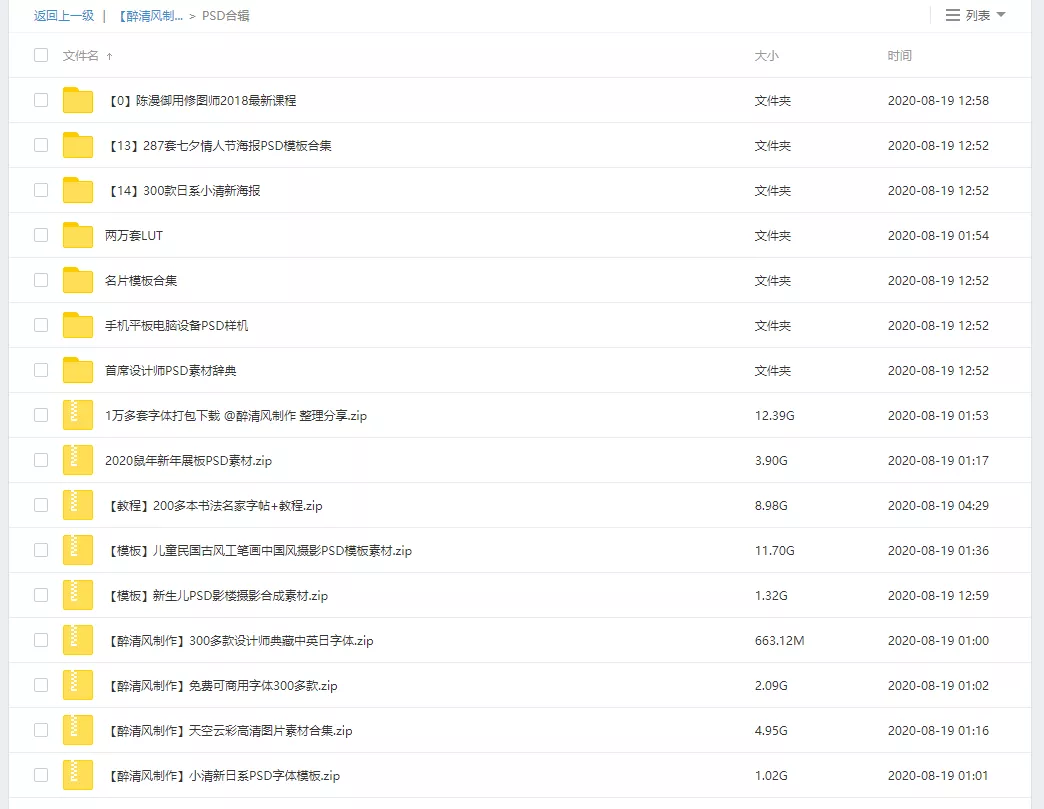Viewport: 1044px width, 809px height.
Task: Check the box for 手机平板电脑设备PSD样机
Action: tap(41, 325)
